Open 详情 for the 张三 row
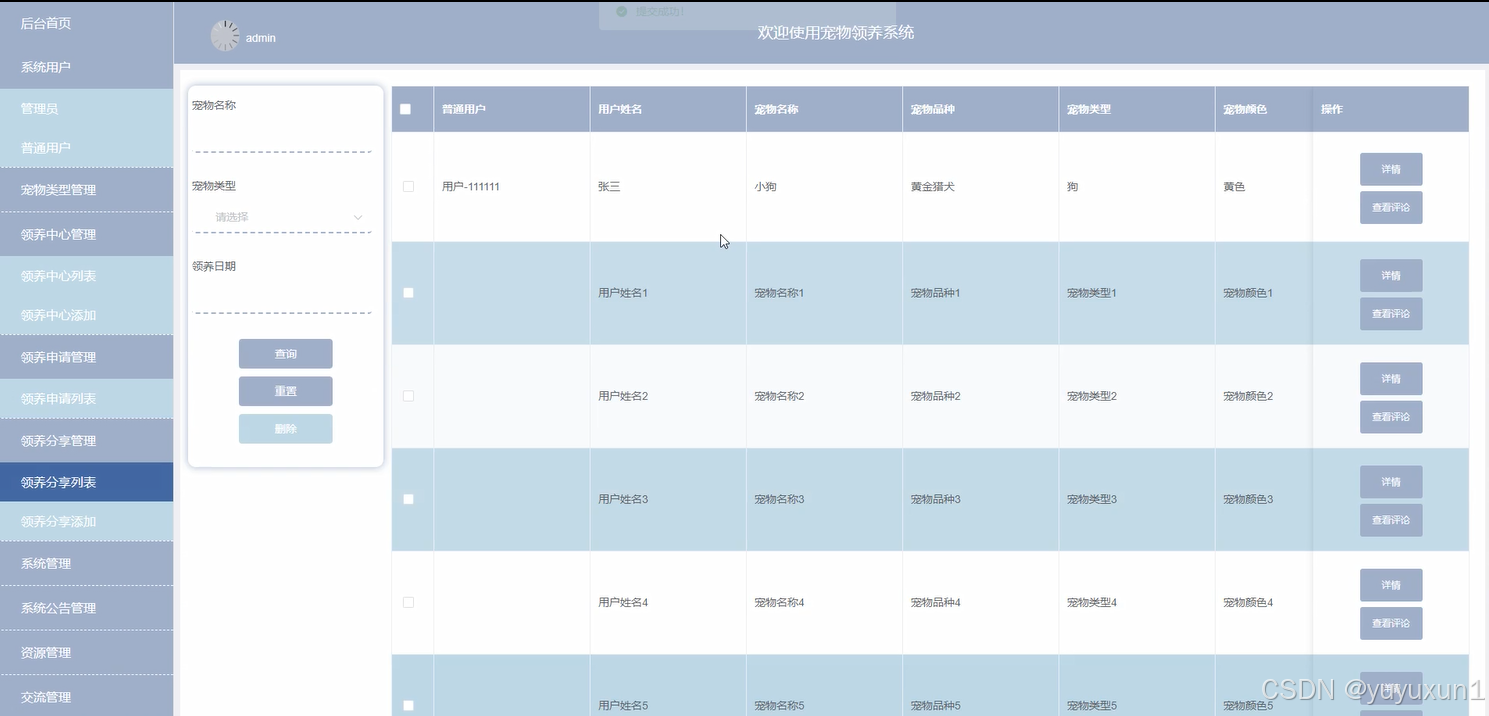This screenshot has height=716, width=1489. (1391, 169)
